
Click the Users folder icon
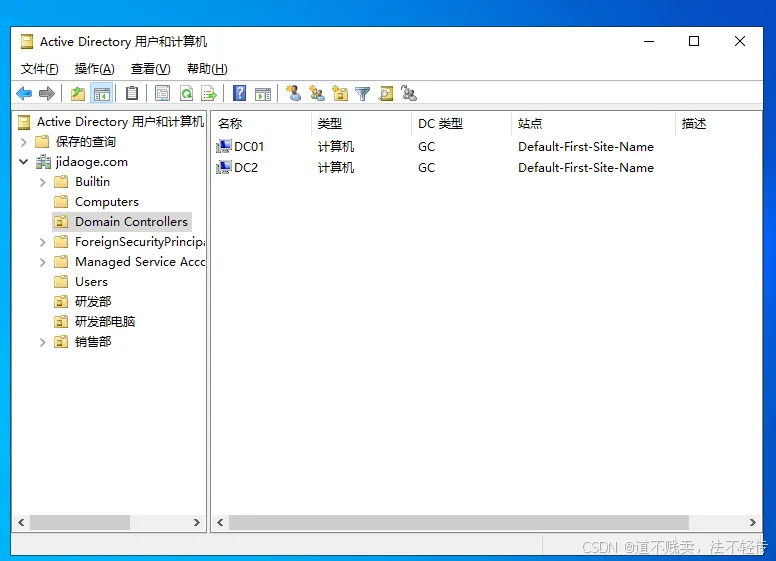coord(61,282)
